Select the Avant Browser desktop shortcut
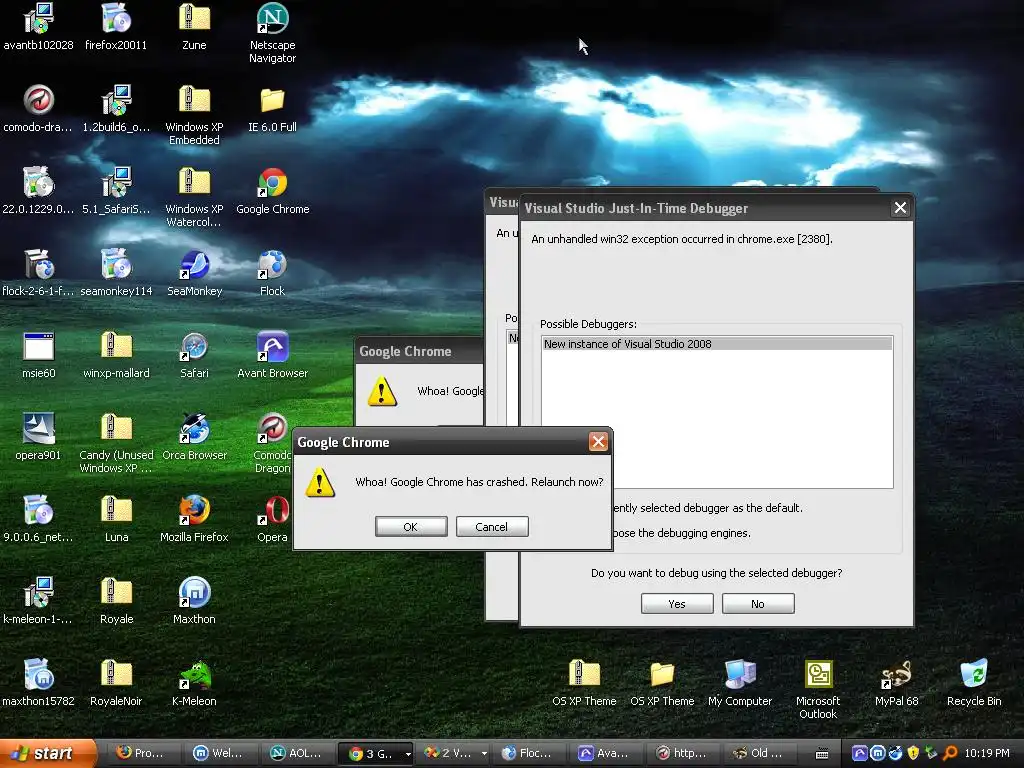Screen dimensions: 1024x768 pyautogui.click(x=272, y=355)
